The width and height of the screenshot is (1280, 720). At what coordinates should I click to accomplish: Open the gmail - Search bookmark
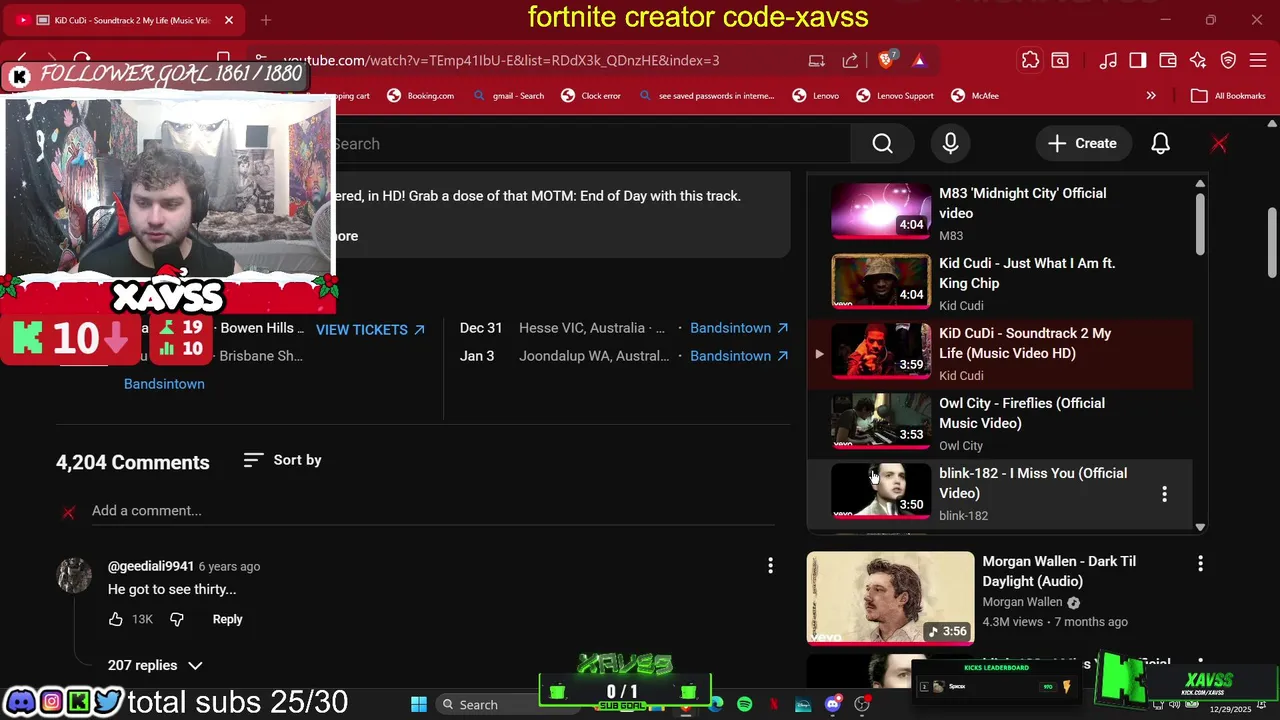(509, 96)
